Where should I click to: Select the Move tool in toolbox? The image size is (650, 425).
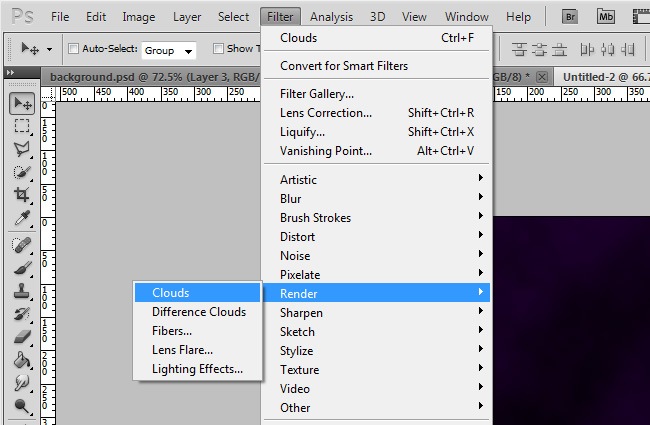point(22,103)
